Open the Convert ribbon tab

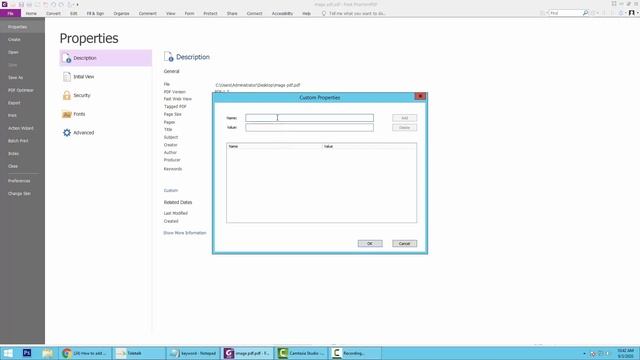click(53, 13)
